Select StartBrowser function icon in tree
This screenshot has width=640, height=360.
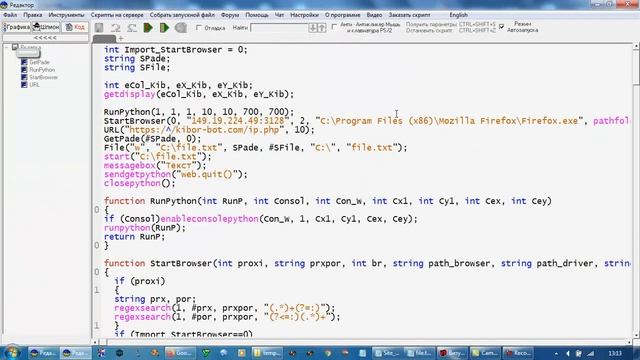pos(24,77)
